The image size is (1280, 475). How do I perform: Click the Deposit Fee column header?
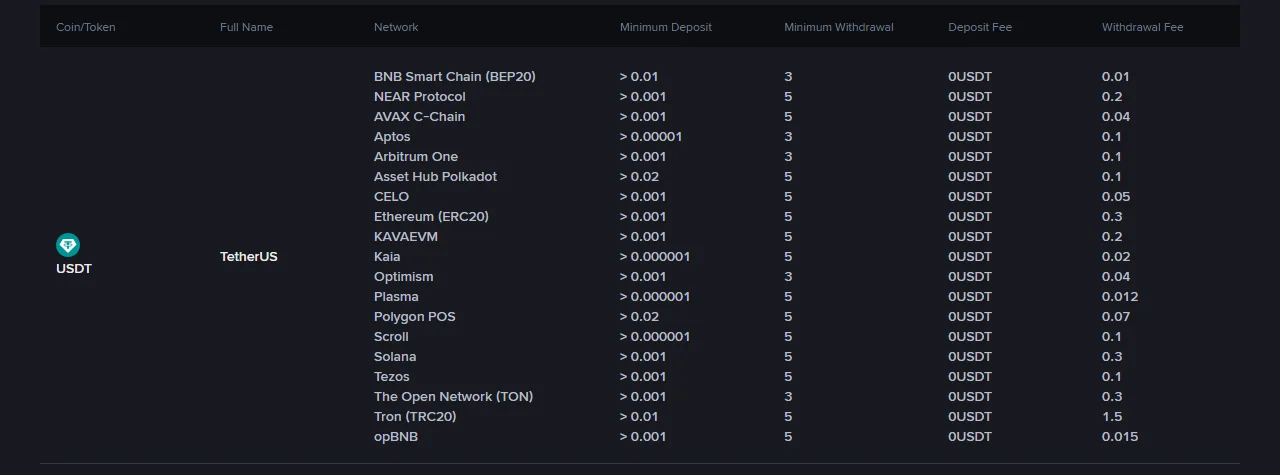pyautogui.click(x=980, y=27)
